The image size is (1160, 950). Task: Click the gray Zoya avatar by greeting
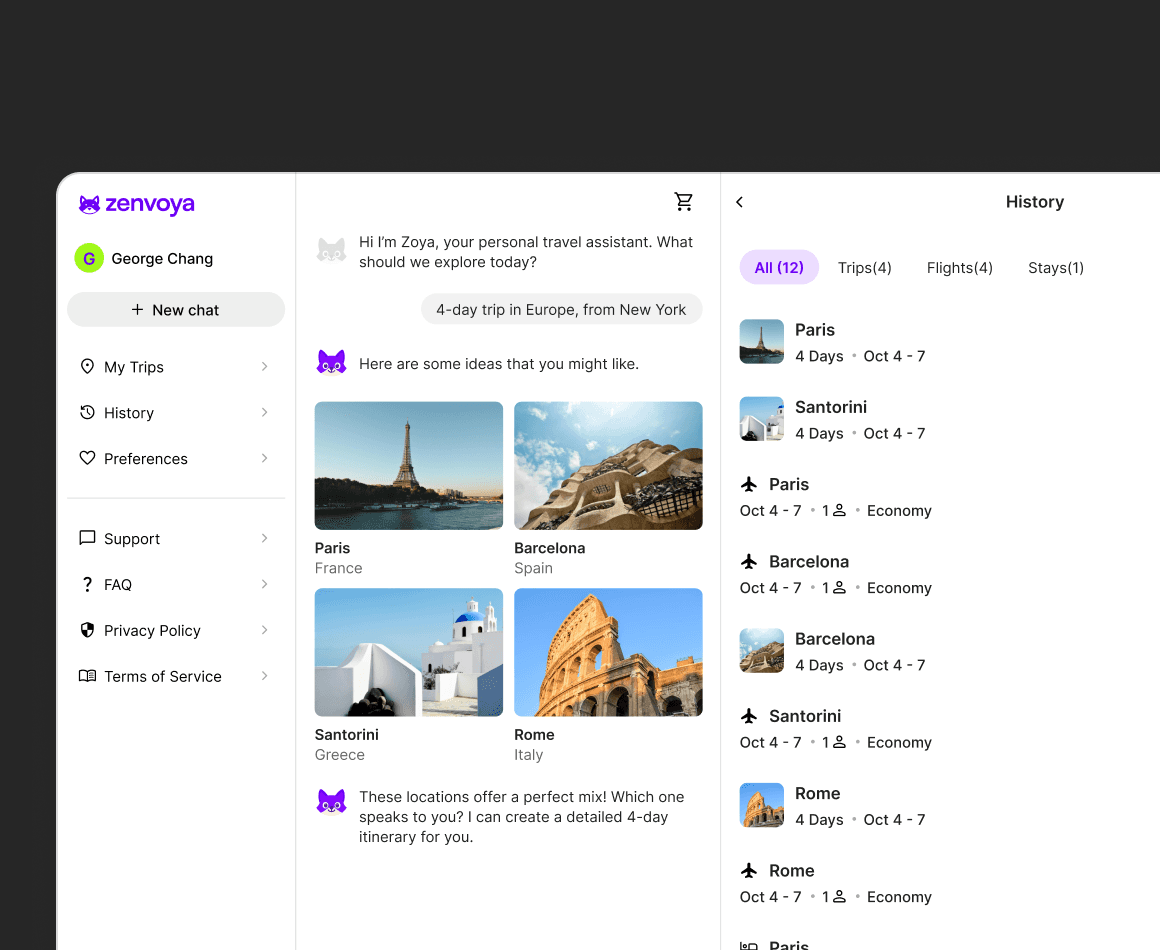tap(331, 251)
